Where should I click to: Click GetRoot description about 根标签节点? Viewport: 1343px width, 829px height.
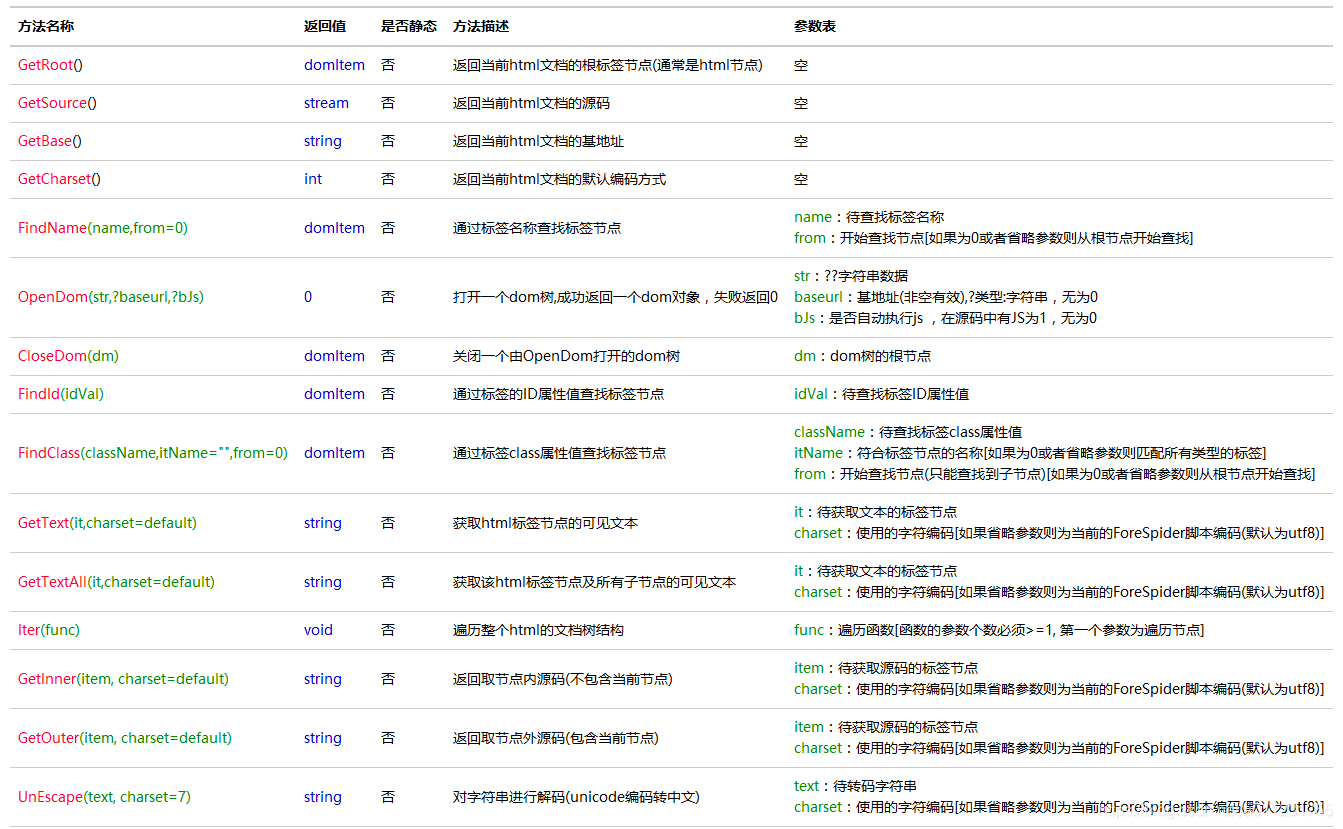tap(608, 65)
